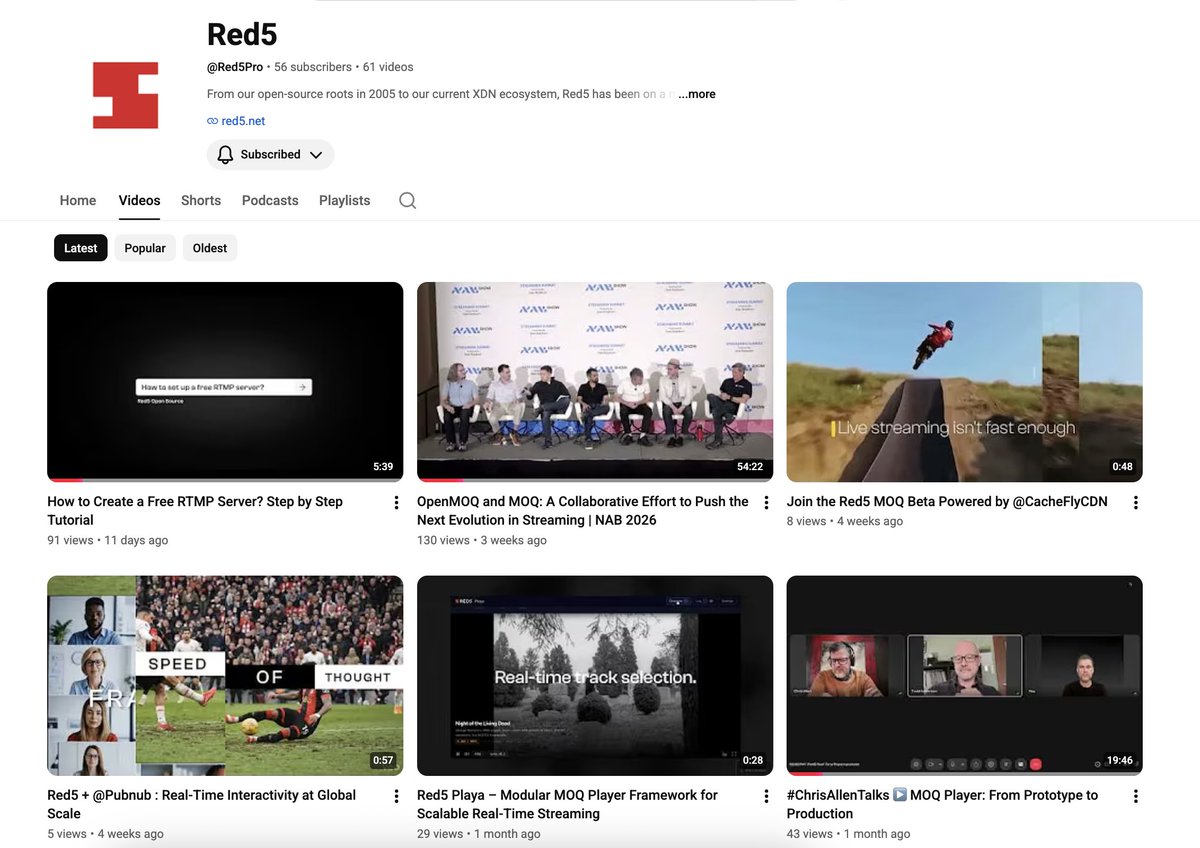The height and width of the screenshot is (848, 1200).
Task: Play the motorbike jump video thumbnail
Action: coord(964,382)
